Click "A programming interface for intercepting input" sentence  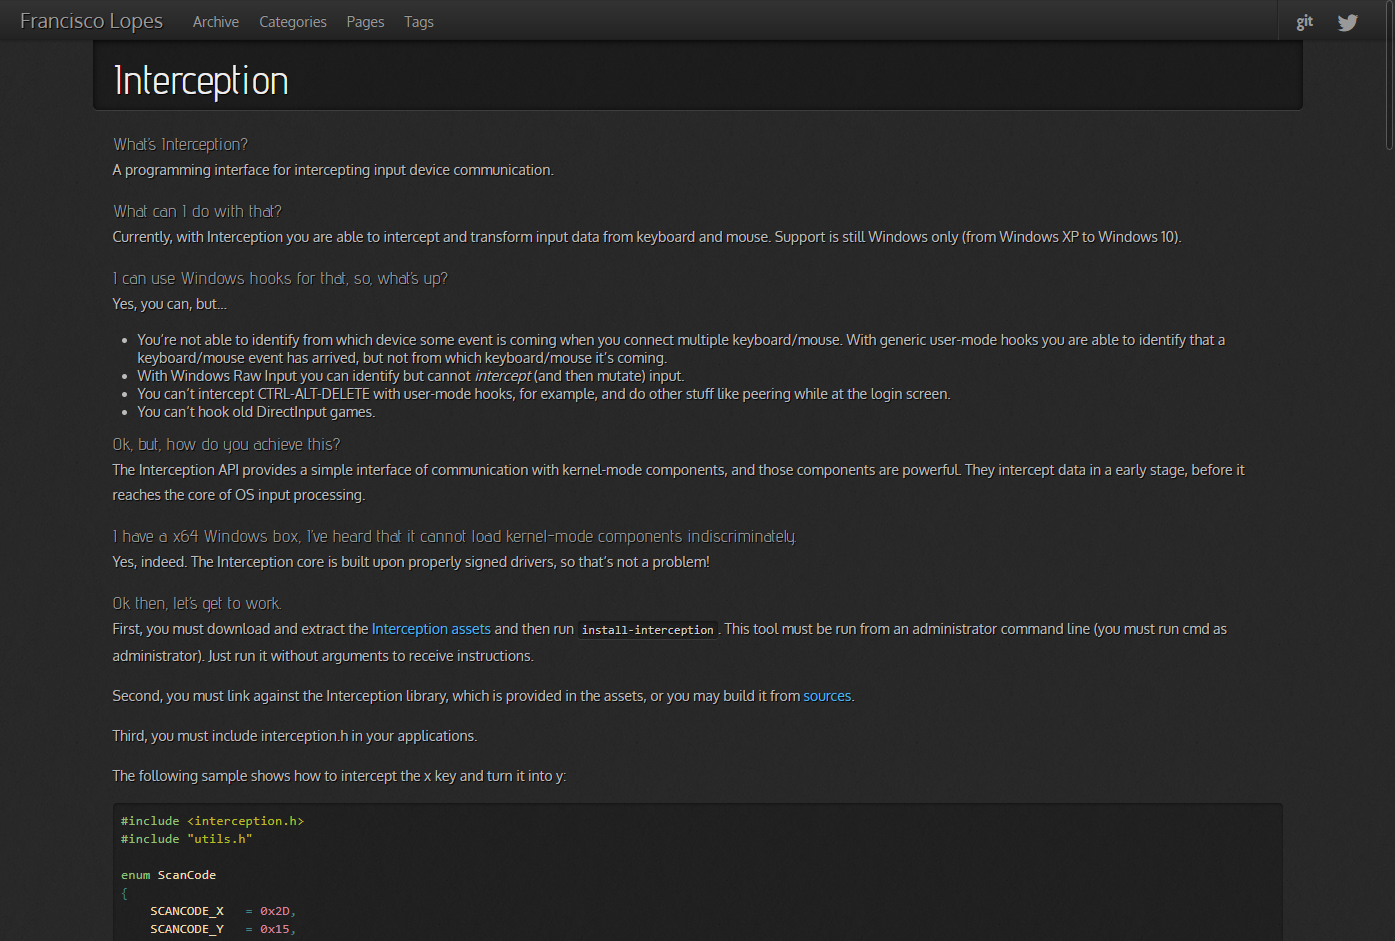[333, 170]
